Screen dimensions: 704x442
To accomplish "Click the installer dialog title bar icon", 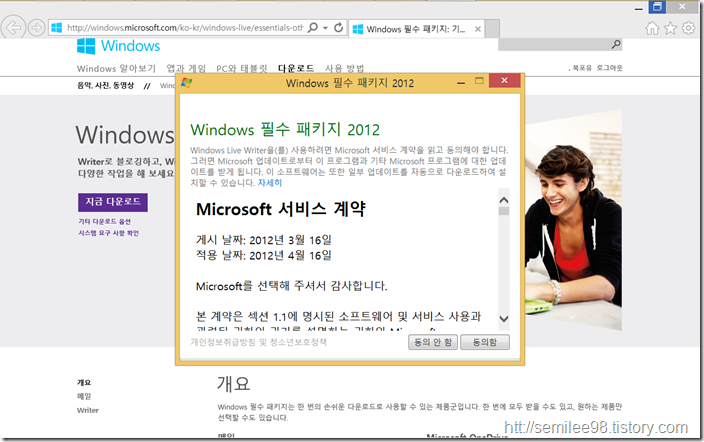I will (x=186, y=83).
